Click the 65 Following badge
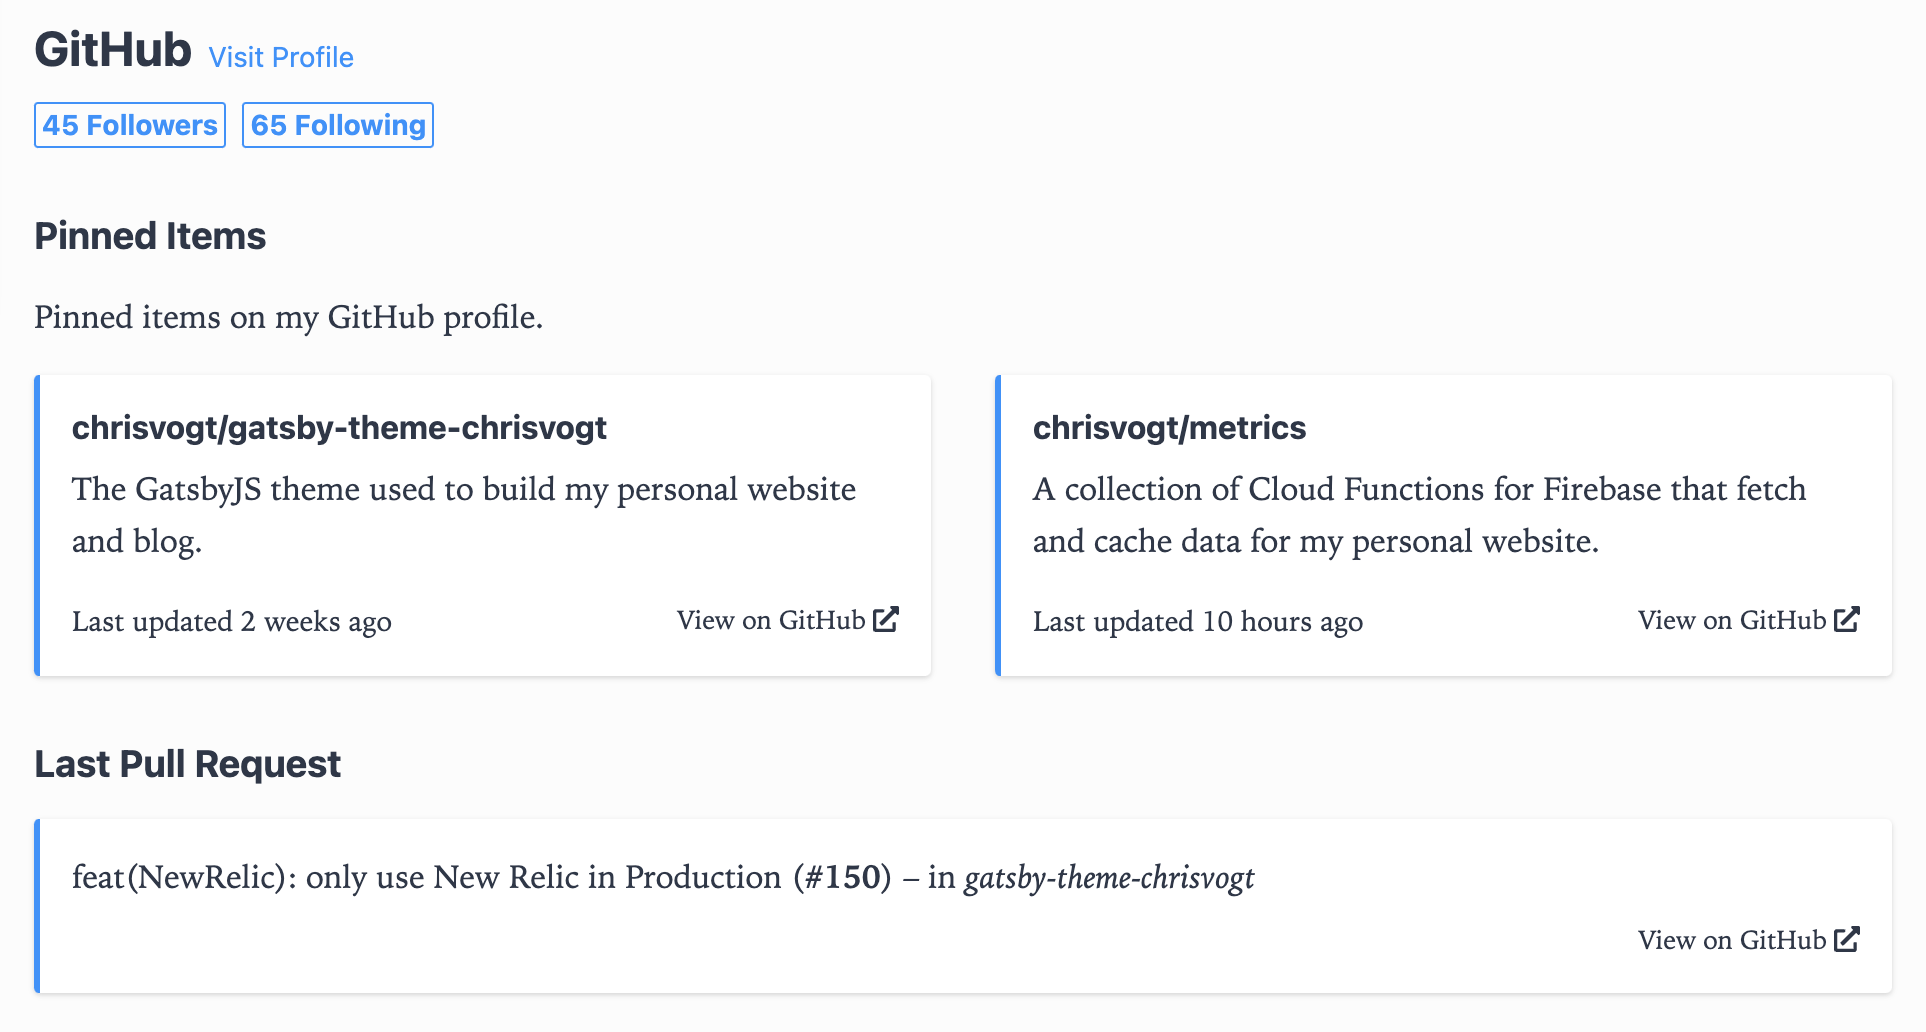Screen dimensions: 1926x1032 338,125
